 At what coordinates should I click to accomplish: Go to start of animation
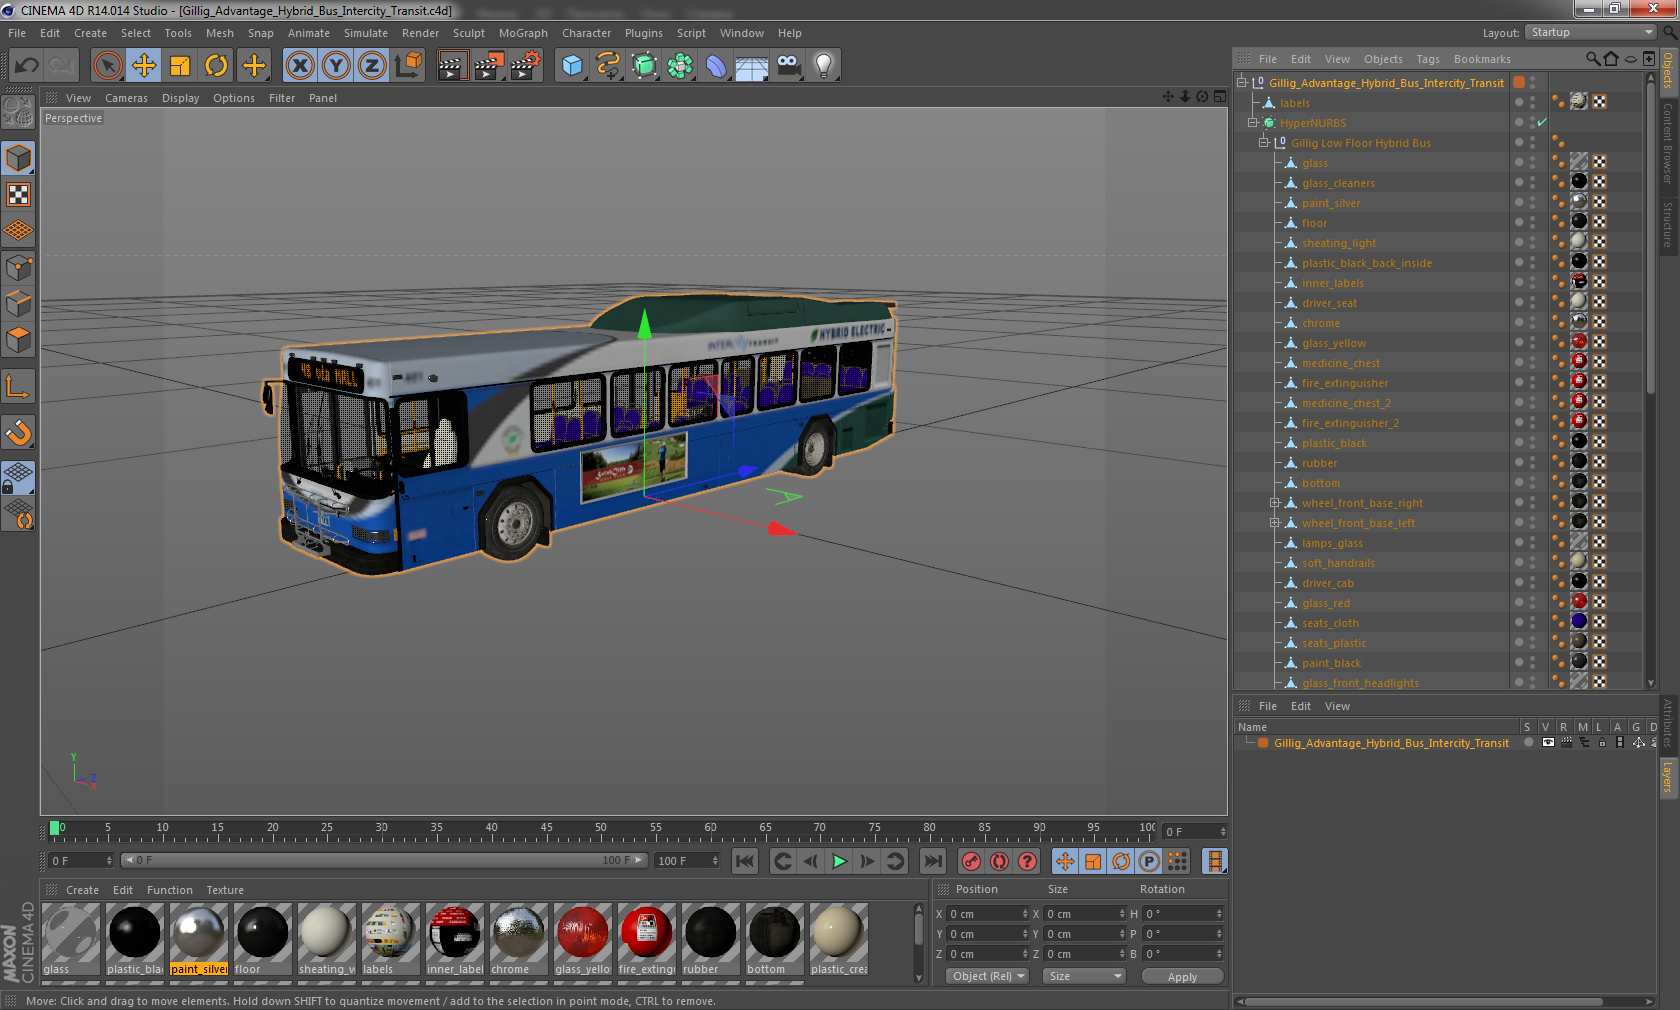point(745,861)
